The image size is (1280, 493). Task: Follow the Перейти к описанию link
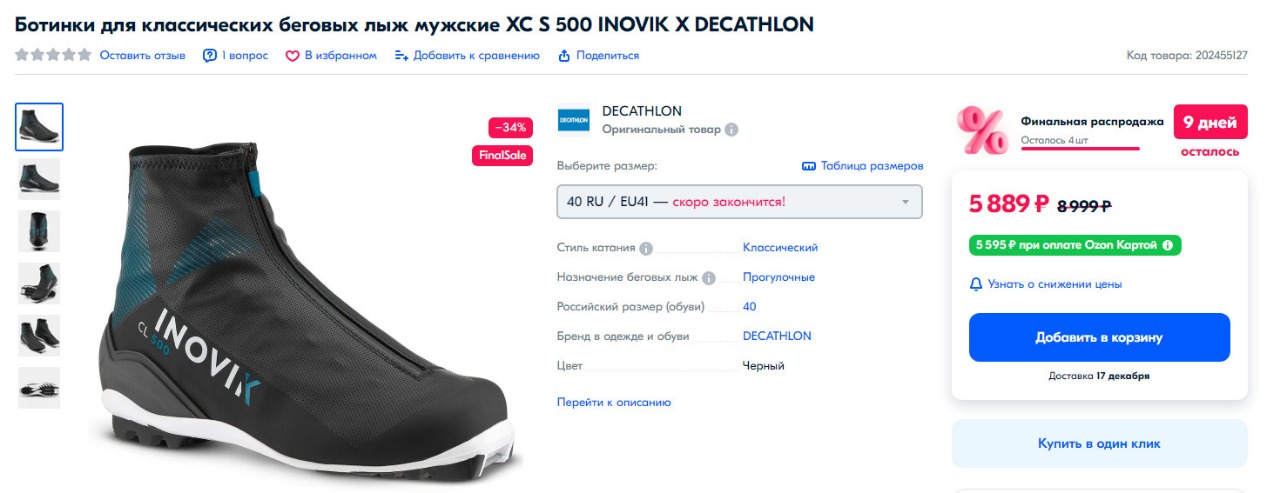click(x=614, y=402)
